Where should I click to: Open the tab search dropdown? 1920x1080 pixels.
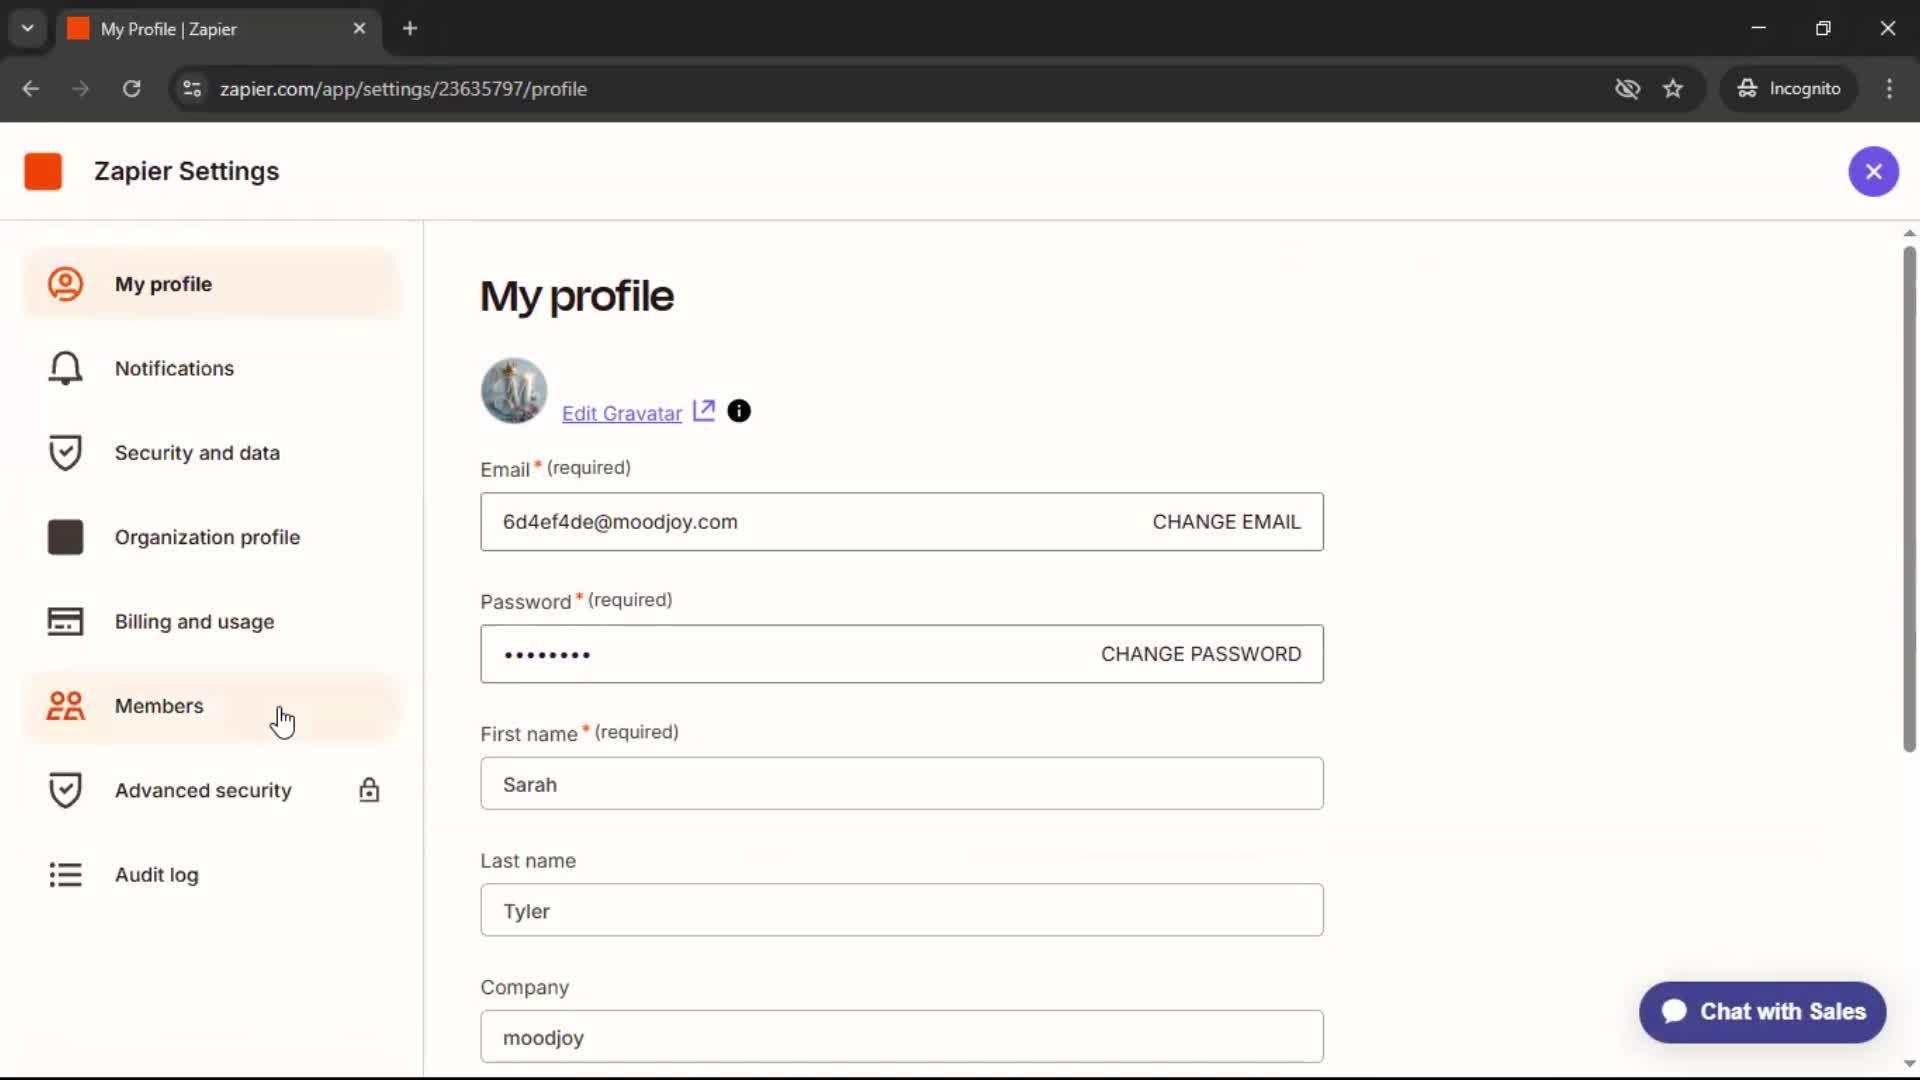click(x=28, y=29)
